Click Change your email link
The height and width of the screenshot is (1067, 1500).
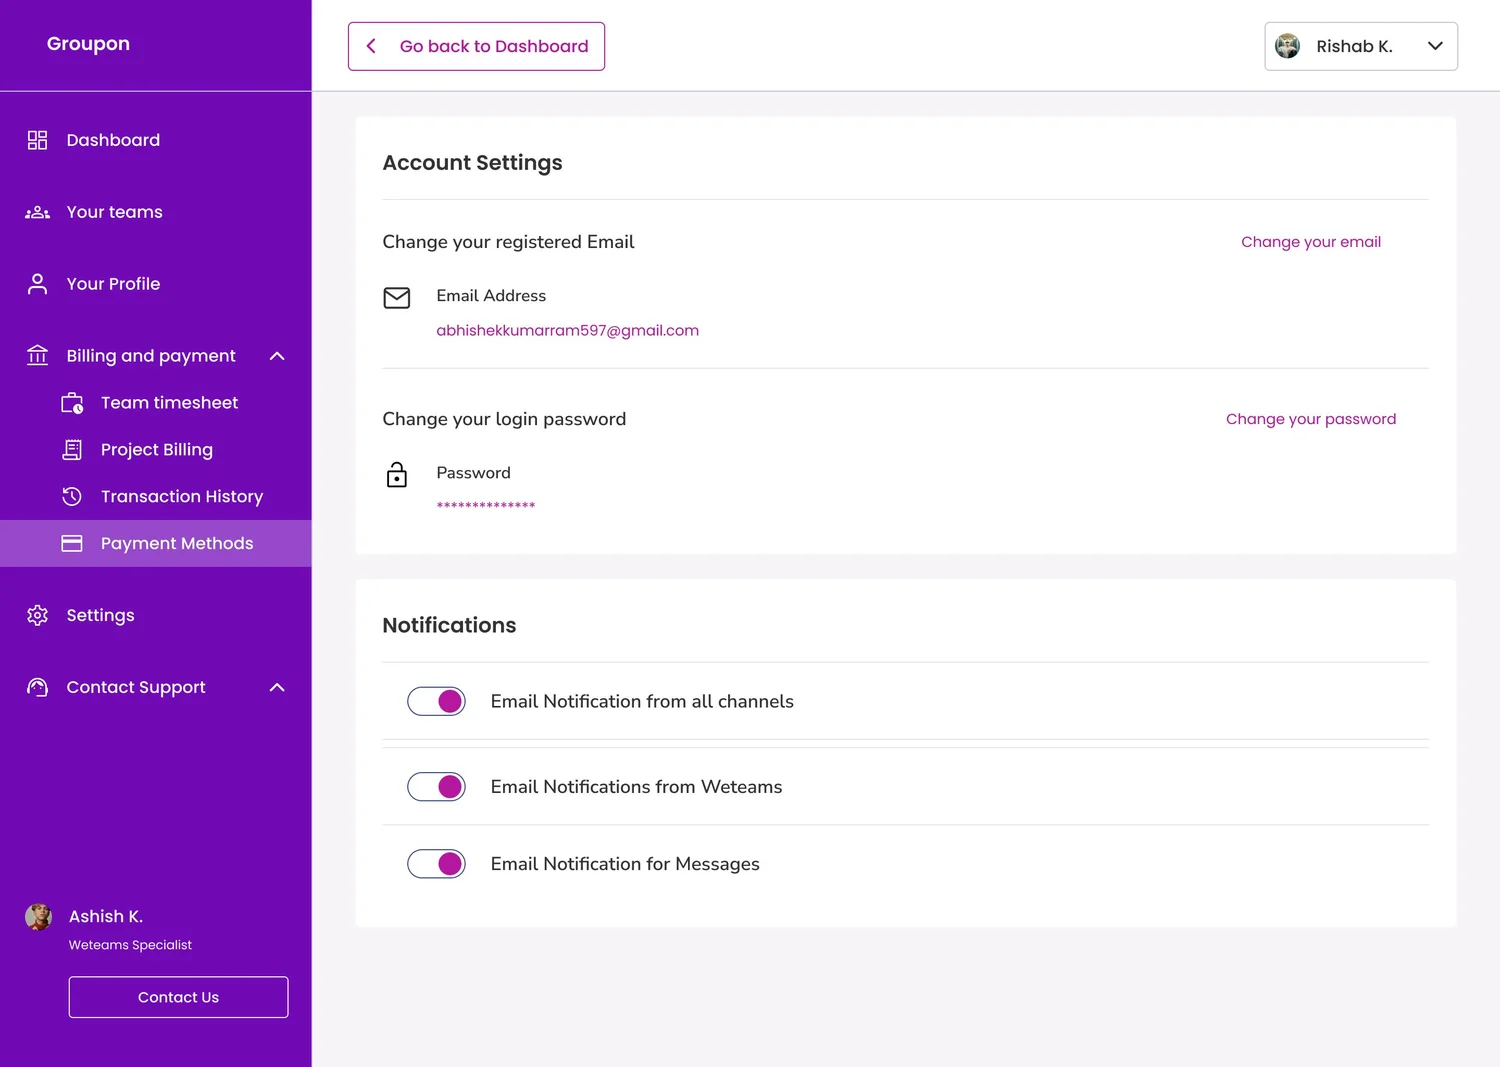point(1311,242)
